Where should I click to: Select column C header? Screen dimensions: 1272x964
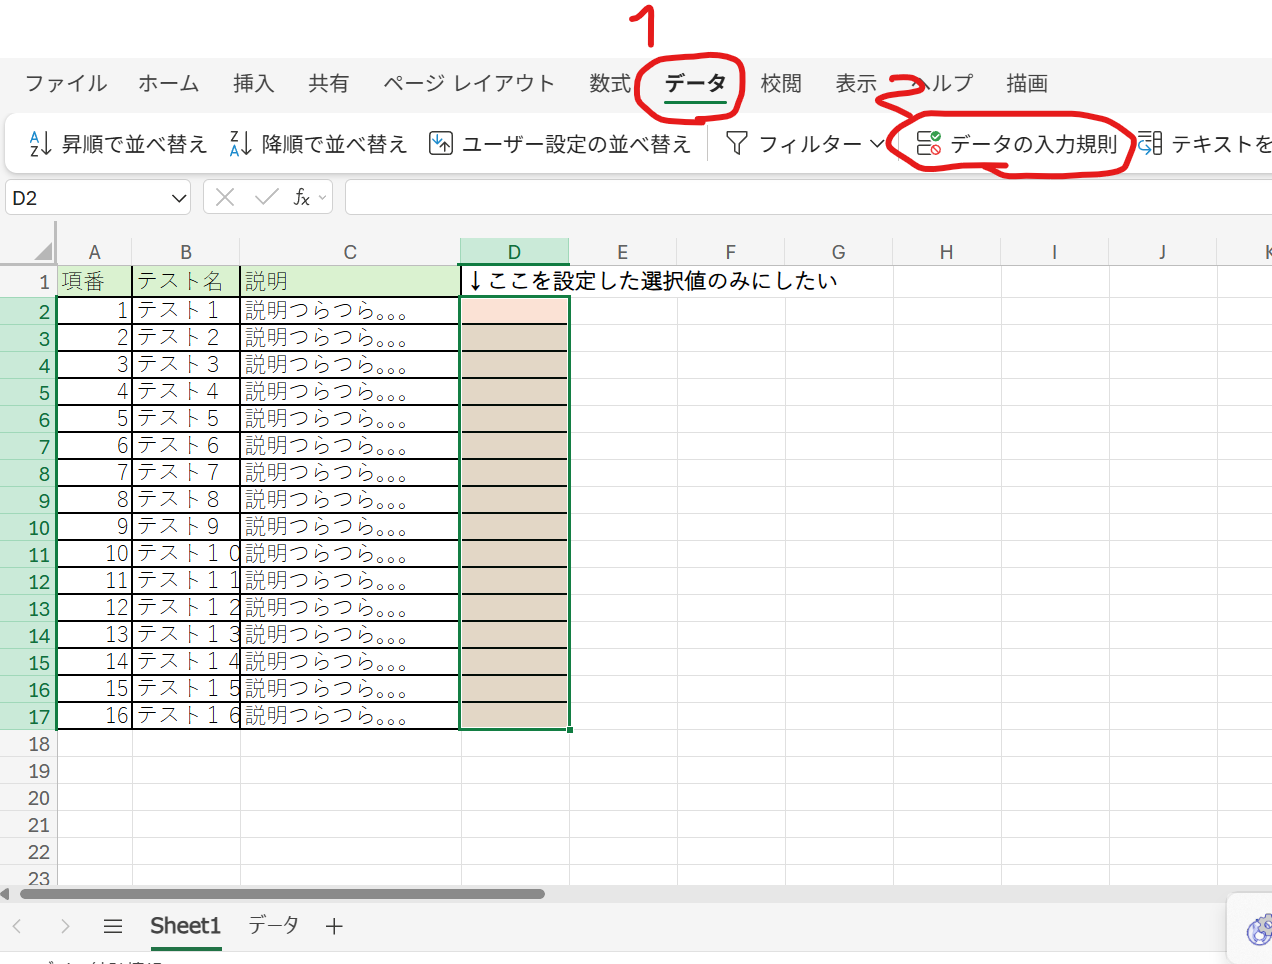click(350, 252)
